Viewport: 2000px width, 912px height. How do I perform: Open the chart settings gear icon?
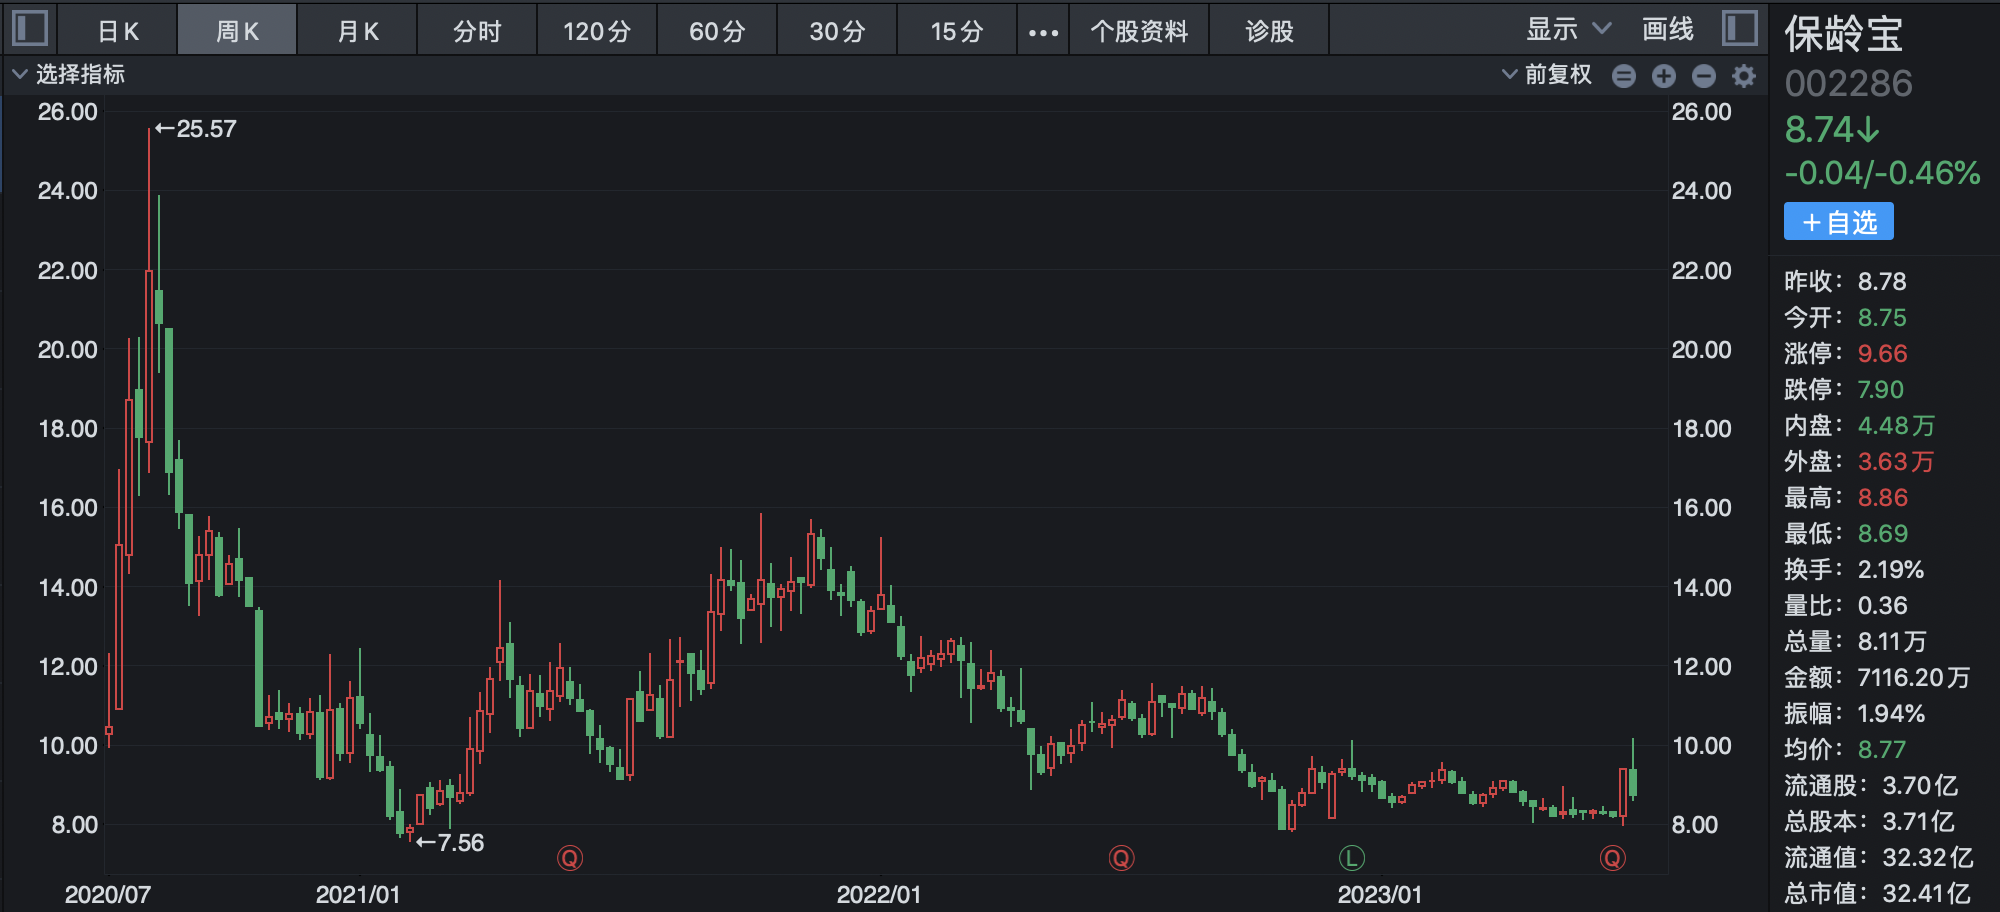point(1744,75)
